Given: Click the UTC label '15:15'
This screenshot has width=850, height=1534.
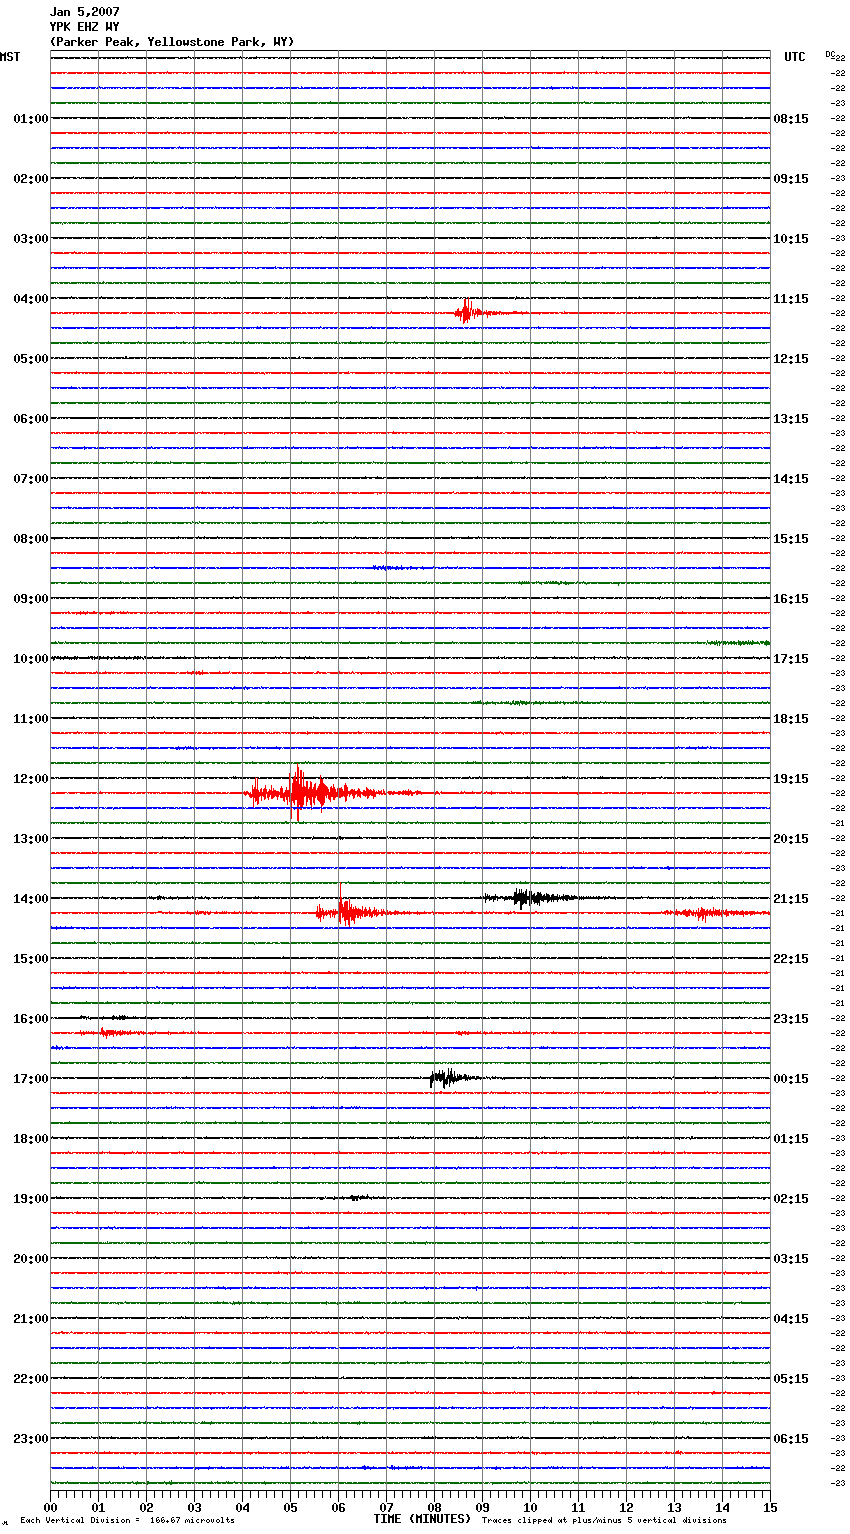Looking at the screenshot, I should click(x=791, y=539).
